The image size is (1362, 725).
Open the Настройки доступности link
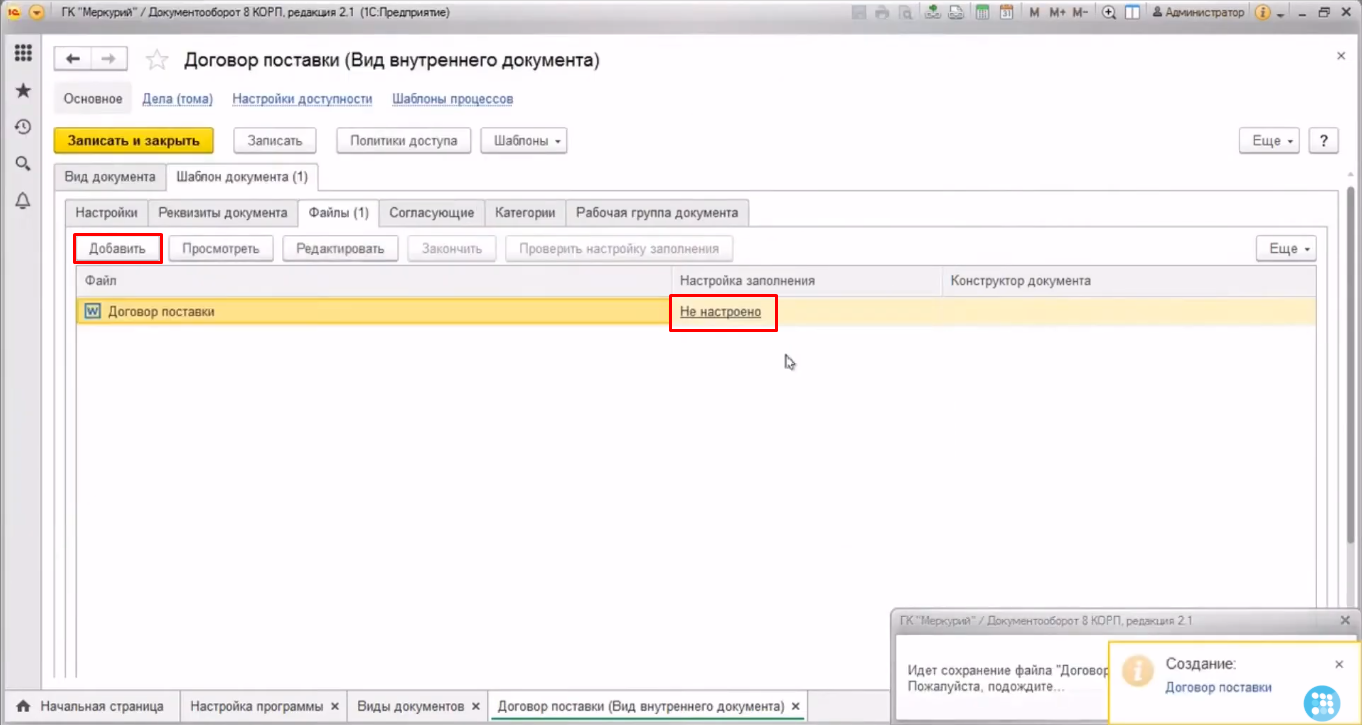click(x=302, y=99)
